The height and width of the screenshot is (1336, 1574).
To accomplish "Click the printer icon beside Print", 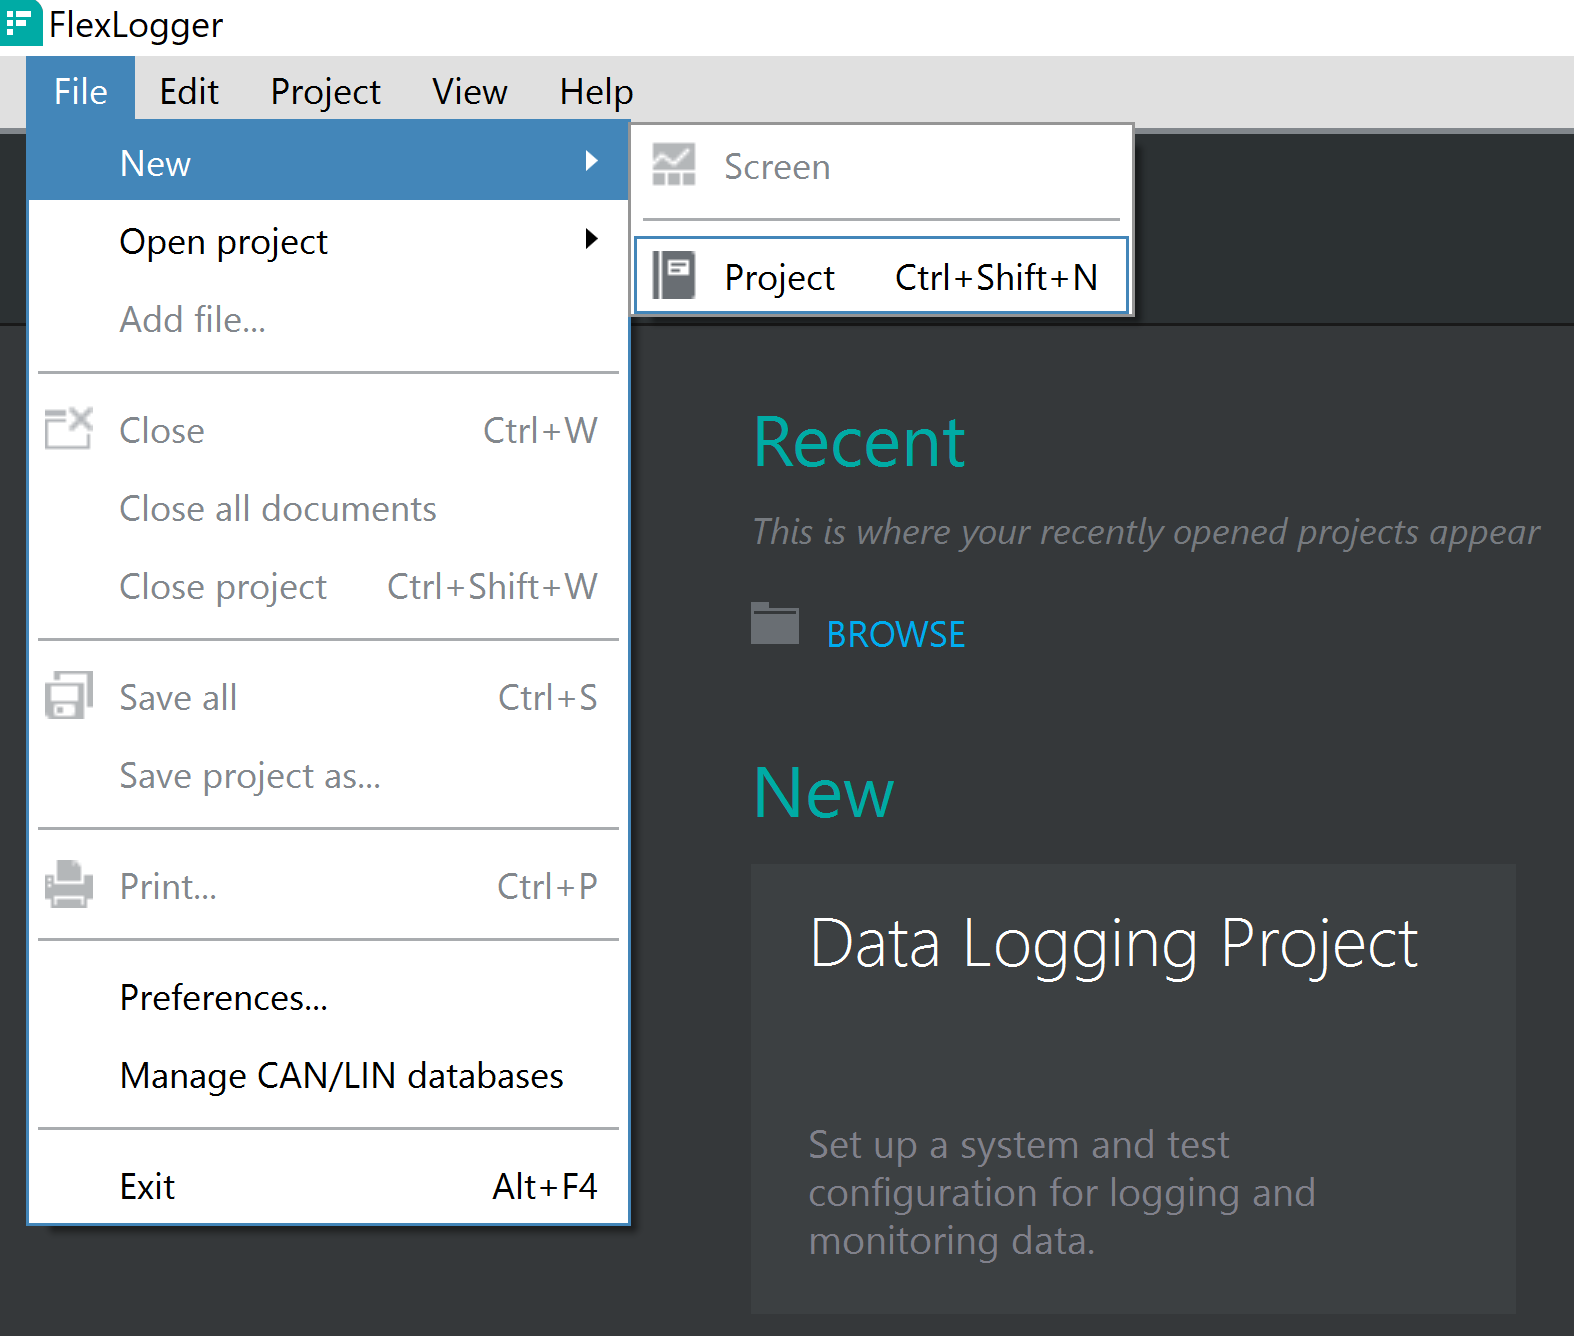I will click(x=69, y=884).
